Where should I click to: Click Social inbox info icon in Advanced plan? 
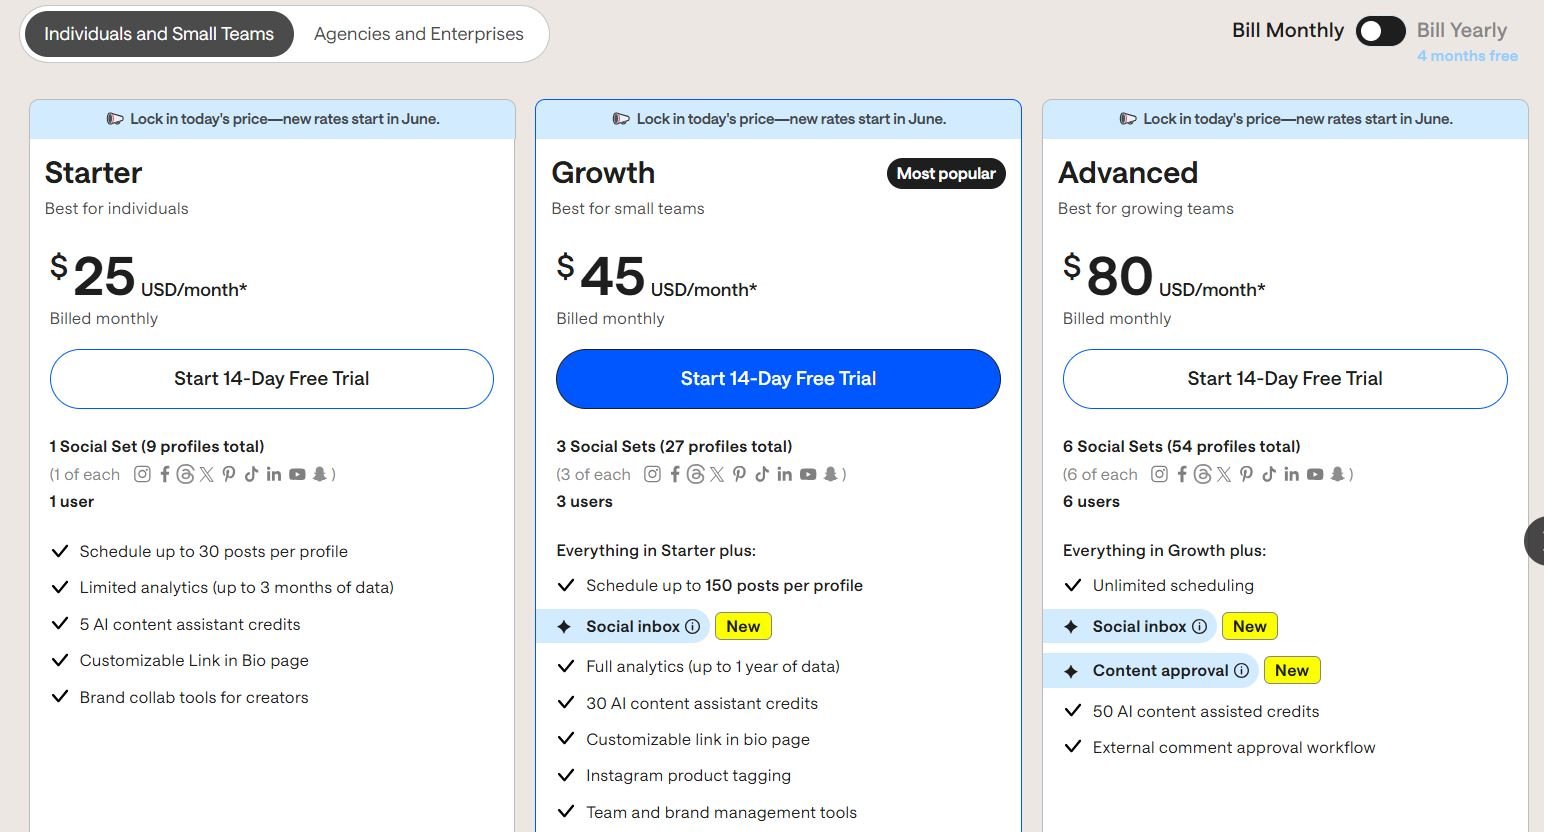point(1199,627)
